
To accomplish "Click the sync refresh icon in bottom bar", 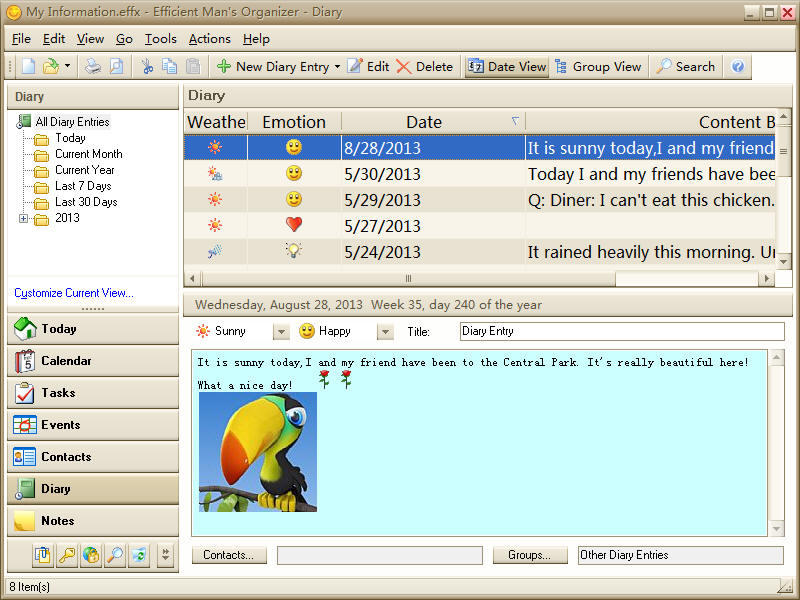I will click(139, 555).
